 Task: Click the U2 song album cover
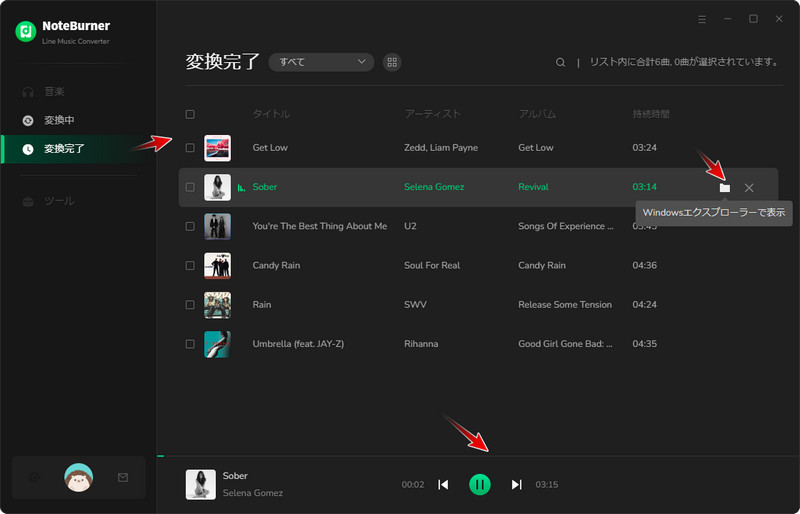click(x=217, y=227)
